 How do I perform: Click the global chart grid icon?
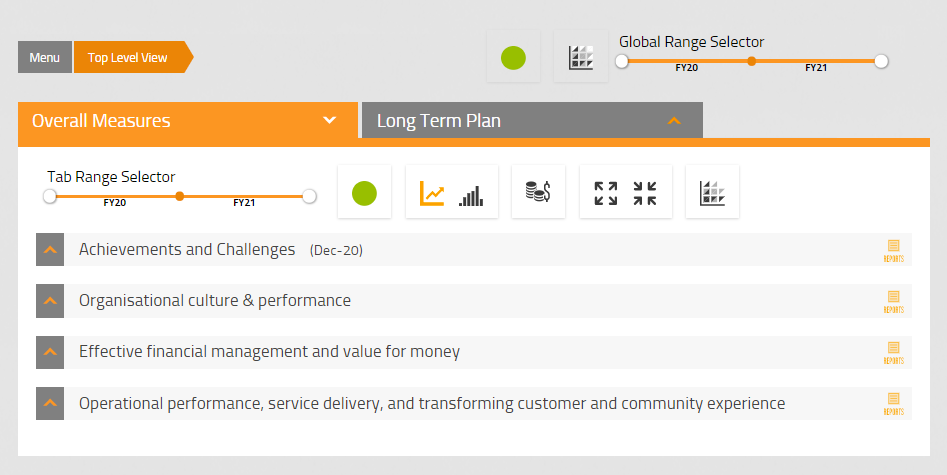point(581,58)
